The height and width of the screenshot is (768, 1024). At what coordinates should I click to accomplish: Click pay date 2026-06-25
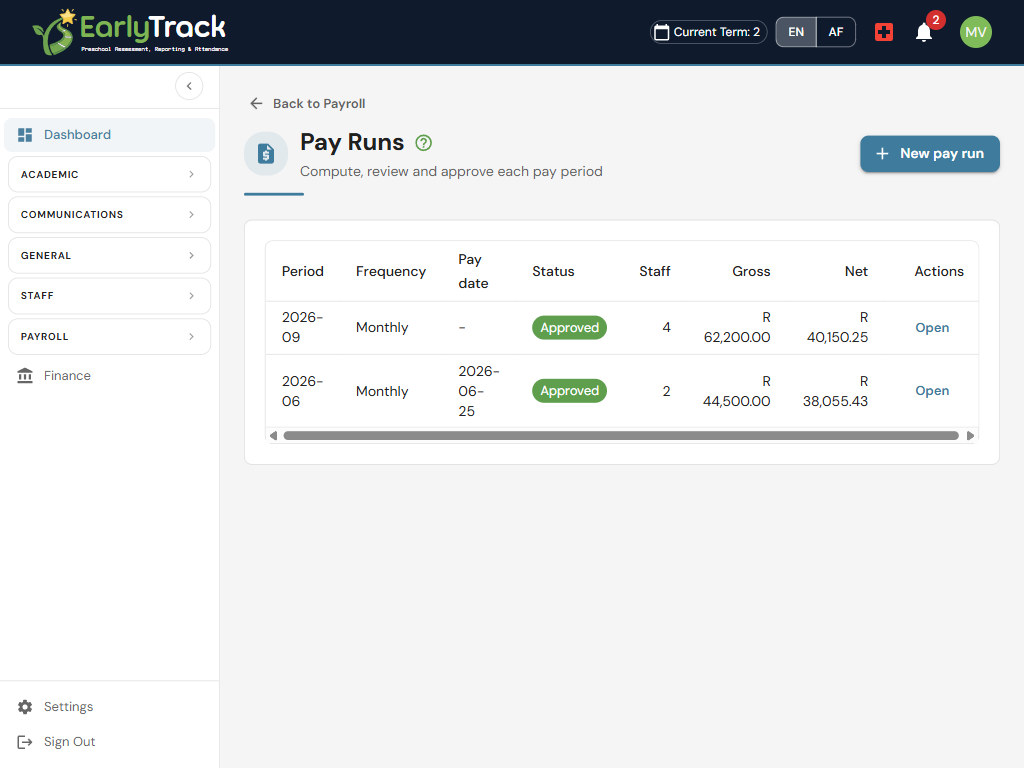[x=479, y=391]
